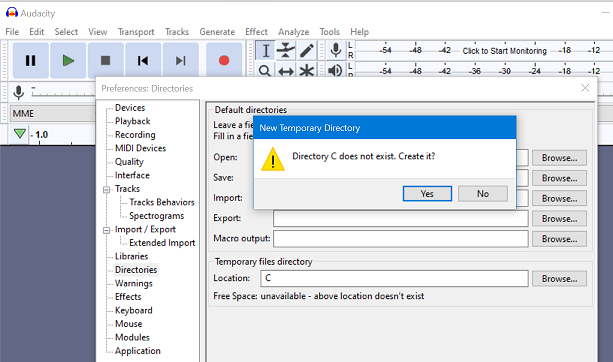Open the Edit menu

click(x=37, y=32)
